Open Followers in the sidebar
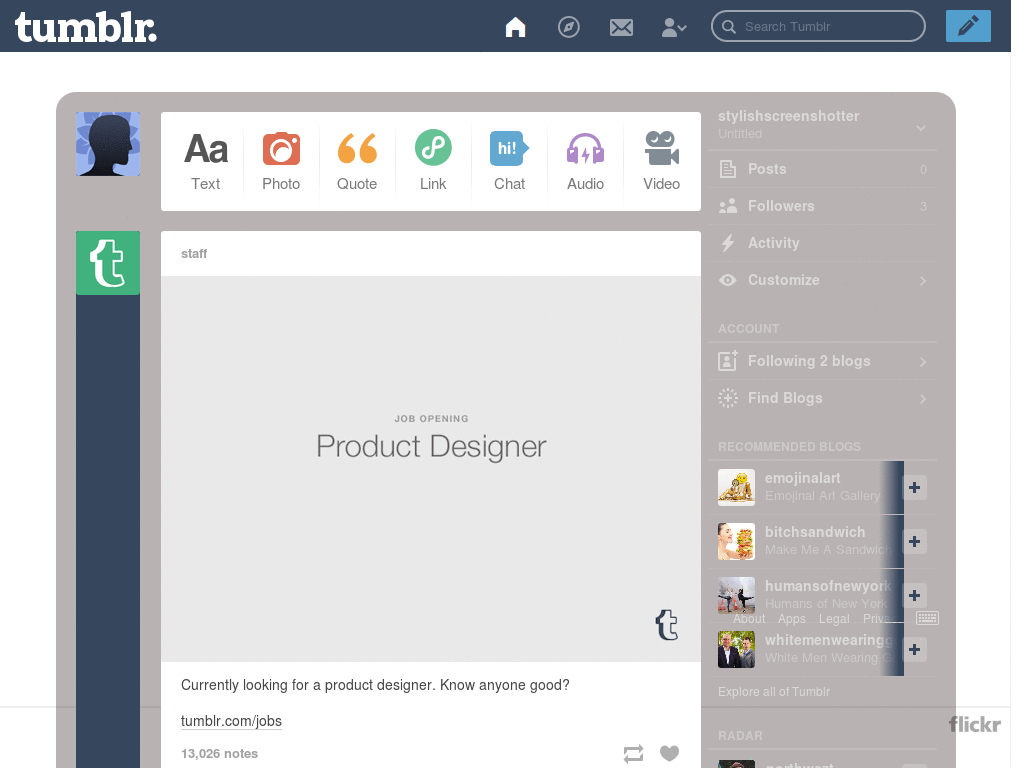Viewport: 1024px width, 768px height. click(x=823, y=206)
